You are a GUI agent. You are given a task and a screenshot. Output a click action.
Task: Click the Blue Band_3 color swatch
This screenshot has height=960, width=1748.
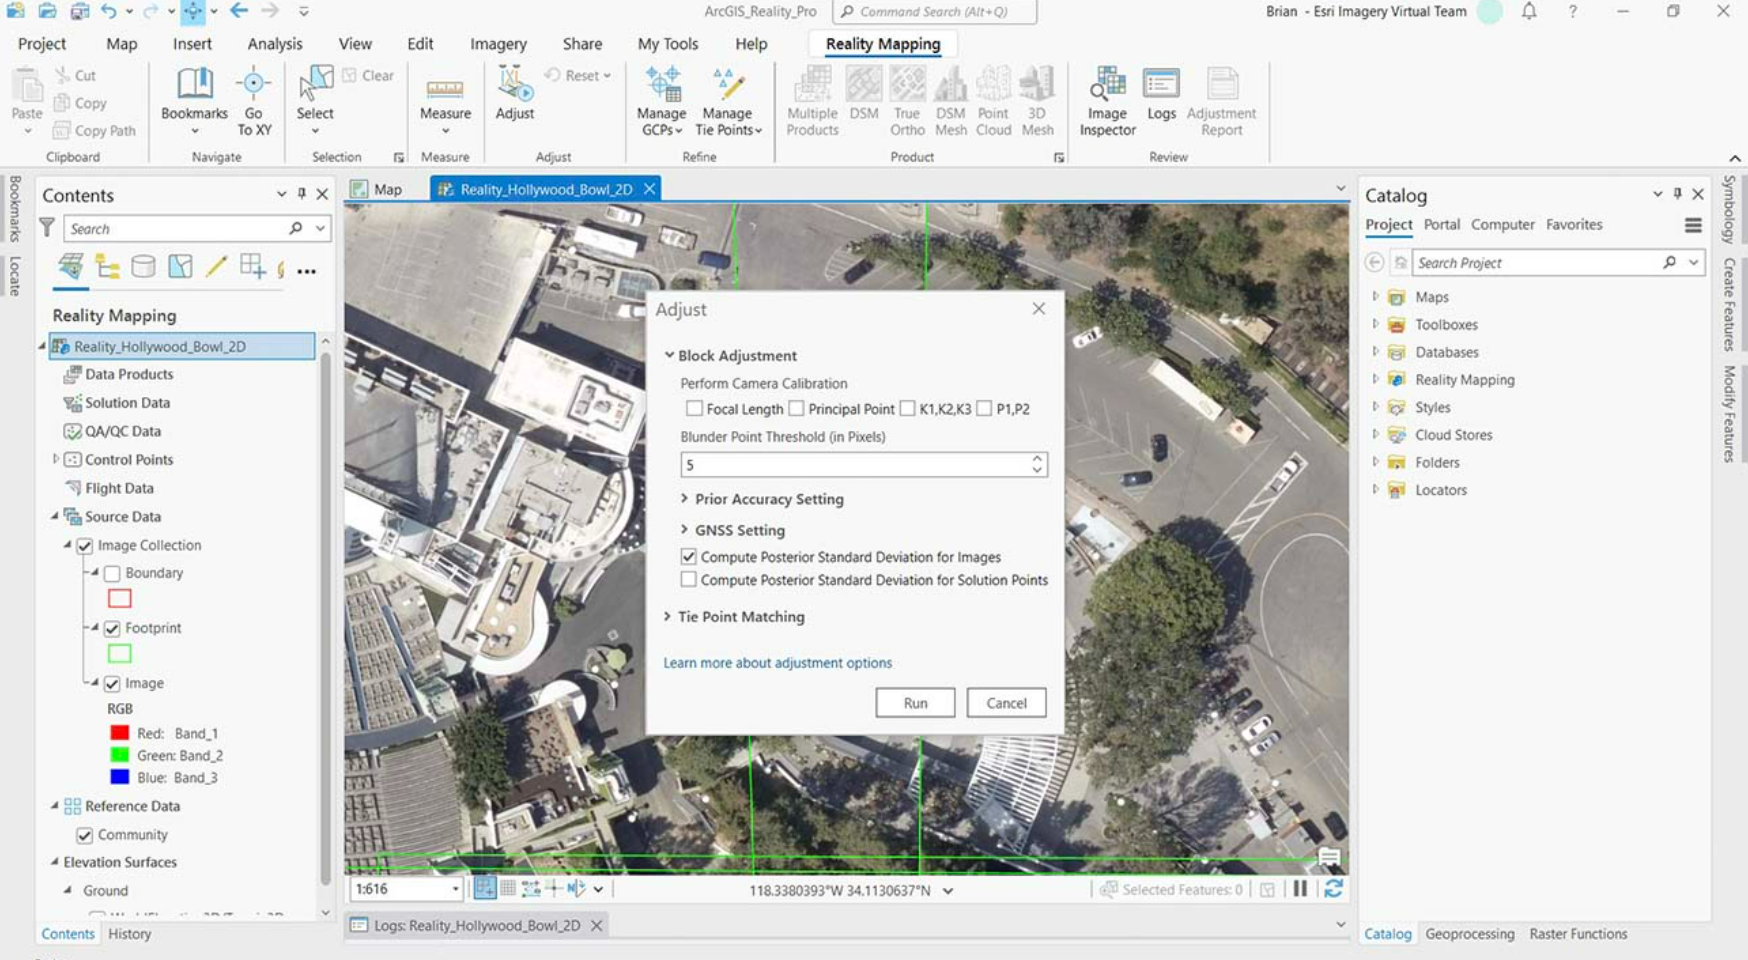coord(120,777)
